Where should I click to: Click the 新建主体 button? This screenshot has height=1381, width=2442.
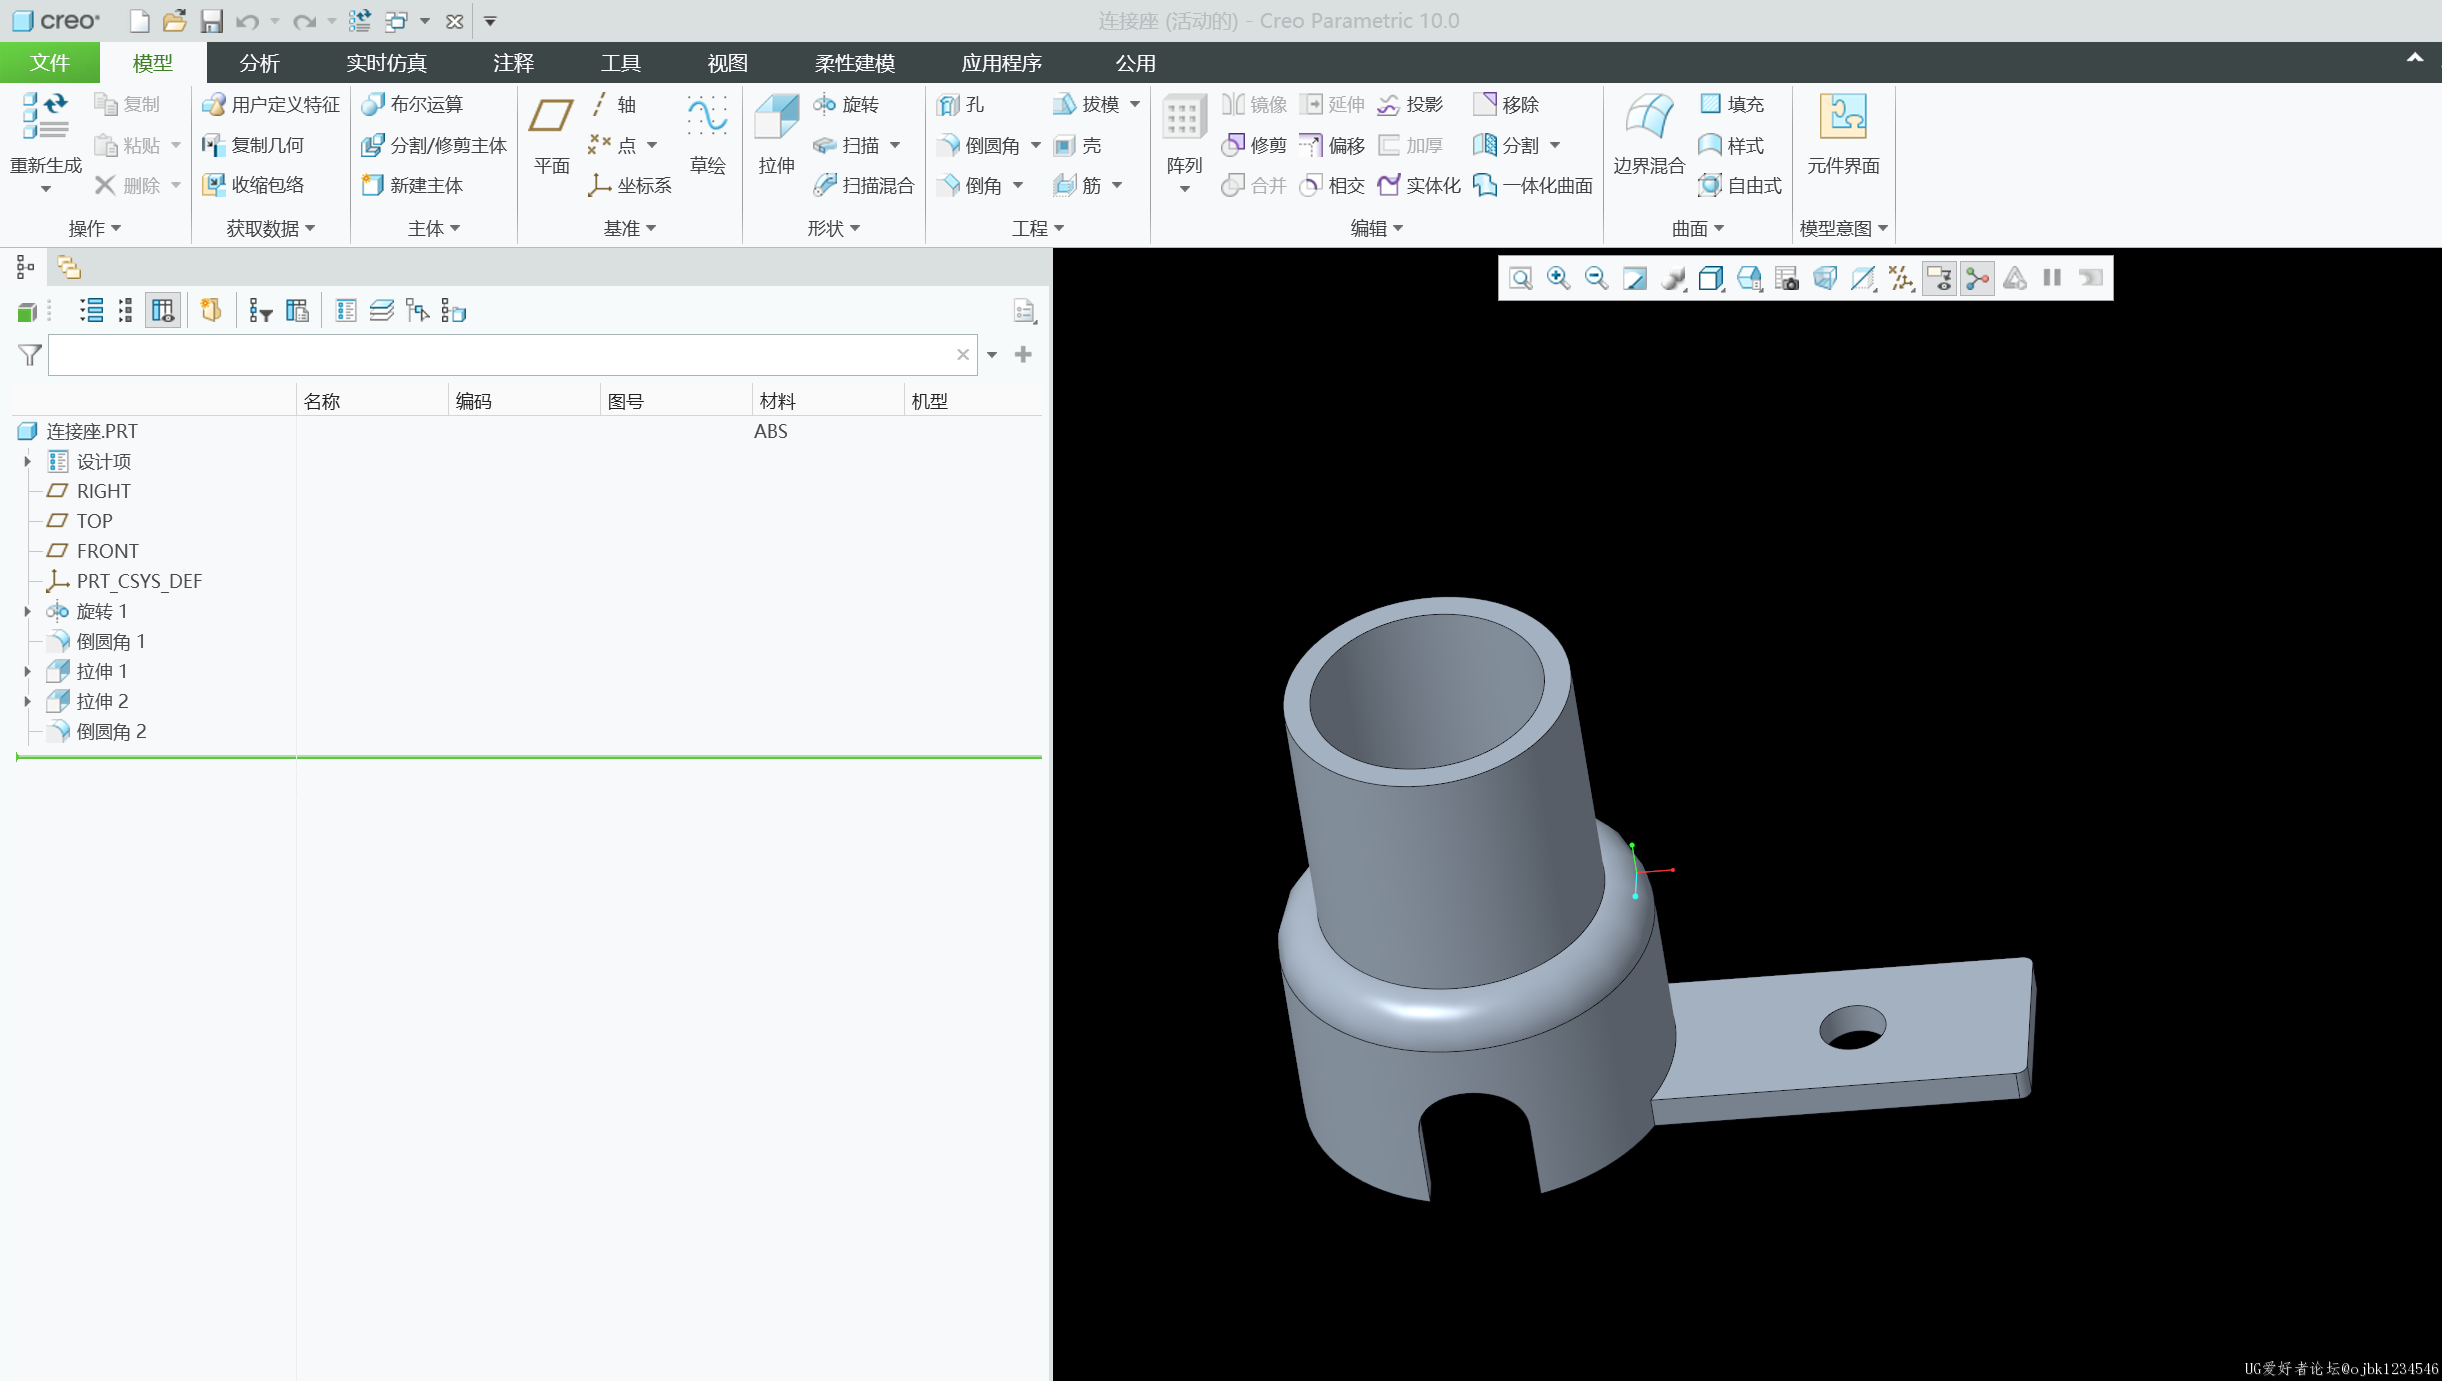[x=412, y=185]
